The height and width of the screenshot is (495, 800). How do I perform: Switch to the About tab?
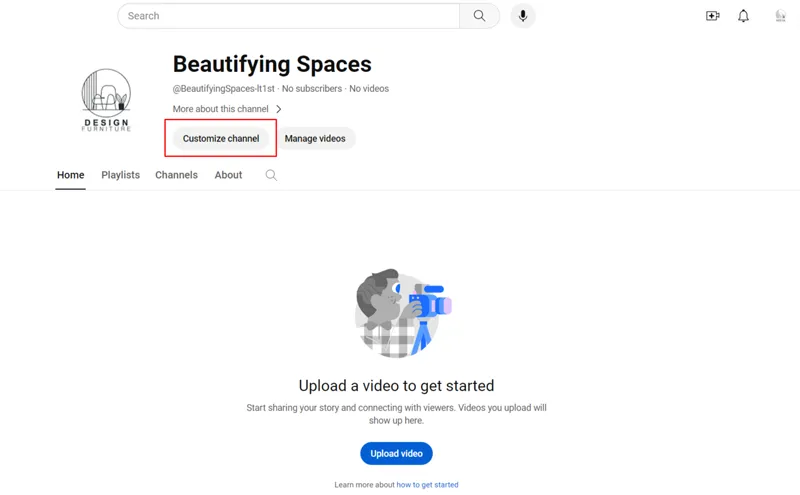[x=228, y=175]
